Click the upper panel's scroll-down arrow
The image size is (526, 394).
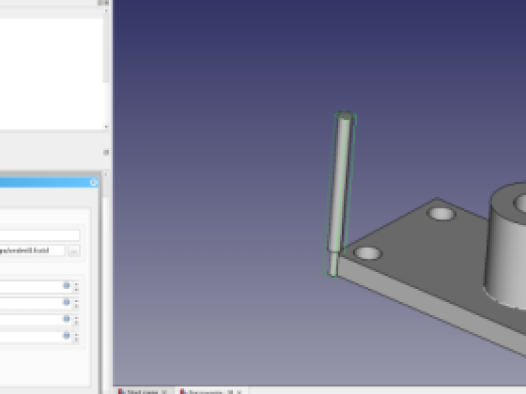[x=106, y=127]
